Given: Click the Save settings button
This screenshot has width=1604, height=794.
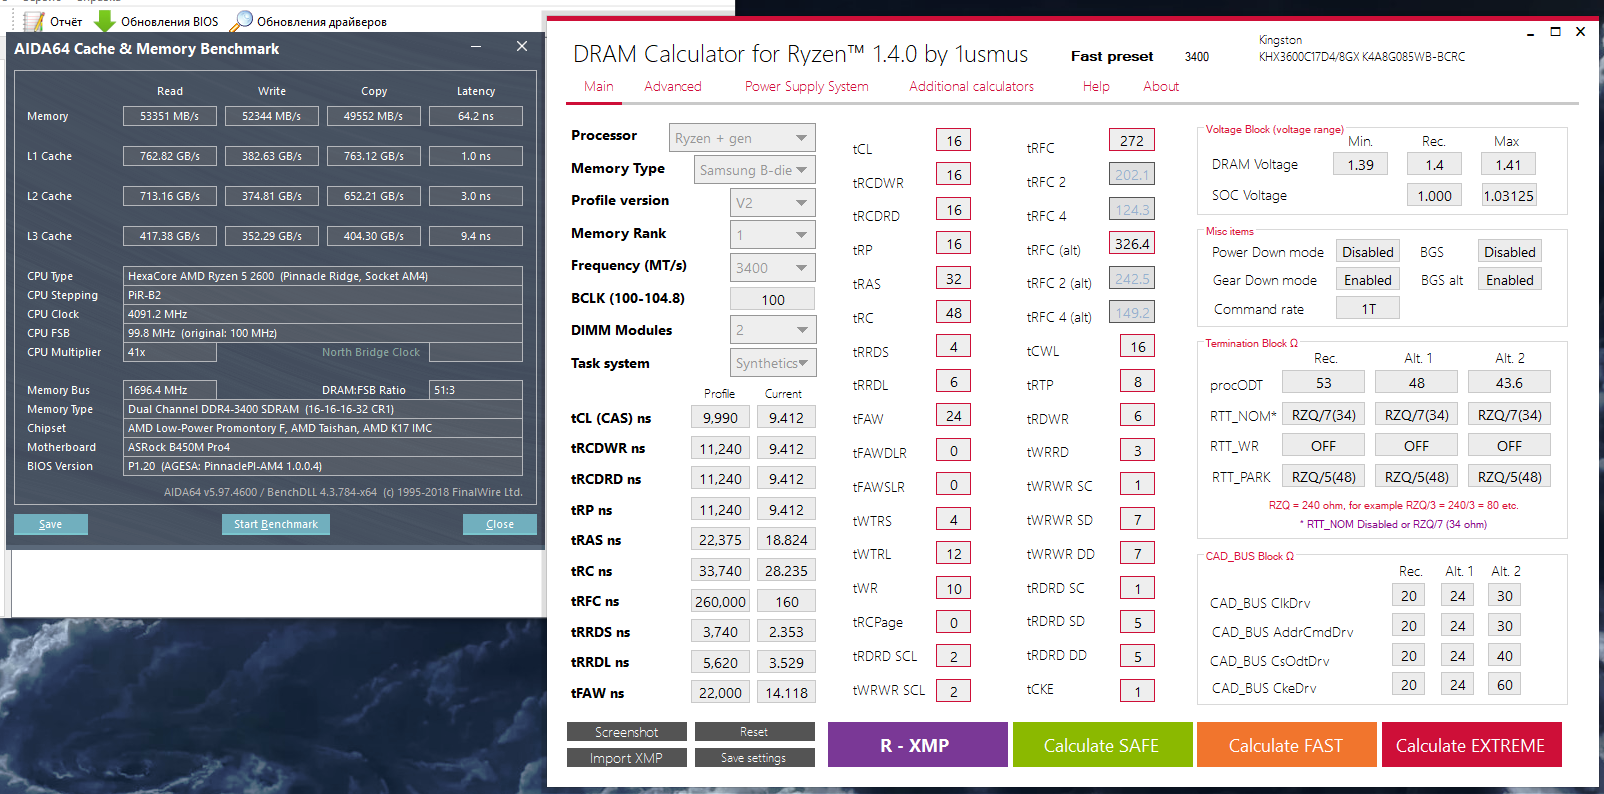Looking at the screenshot, I should tap(754, 758).
